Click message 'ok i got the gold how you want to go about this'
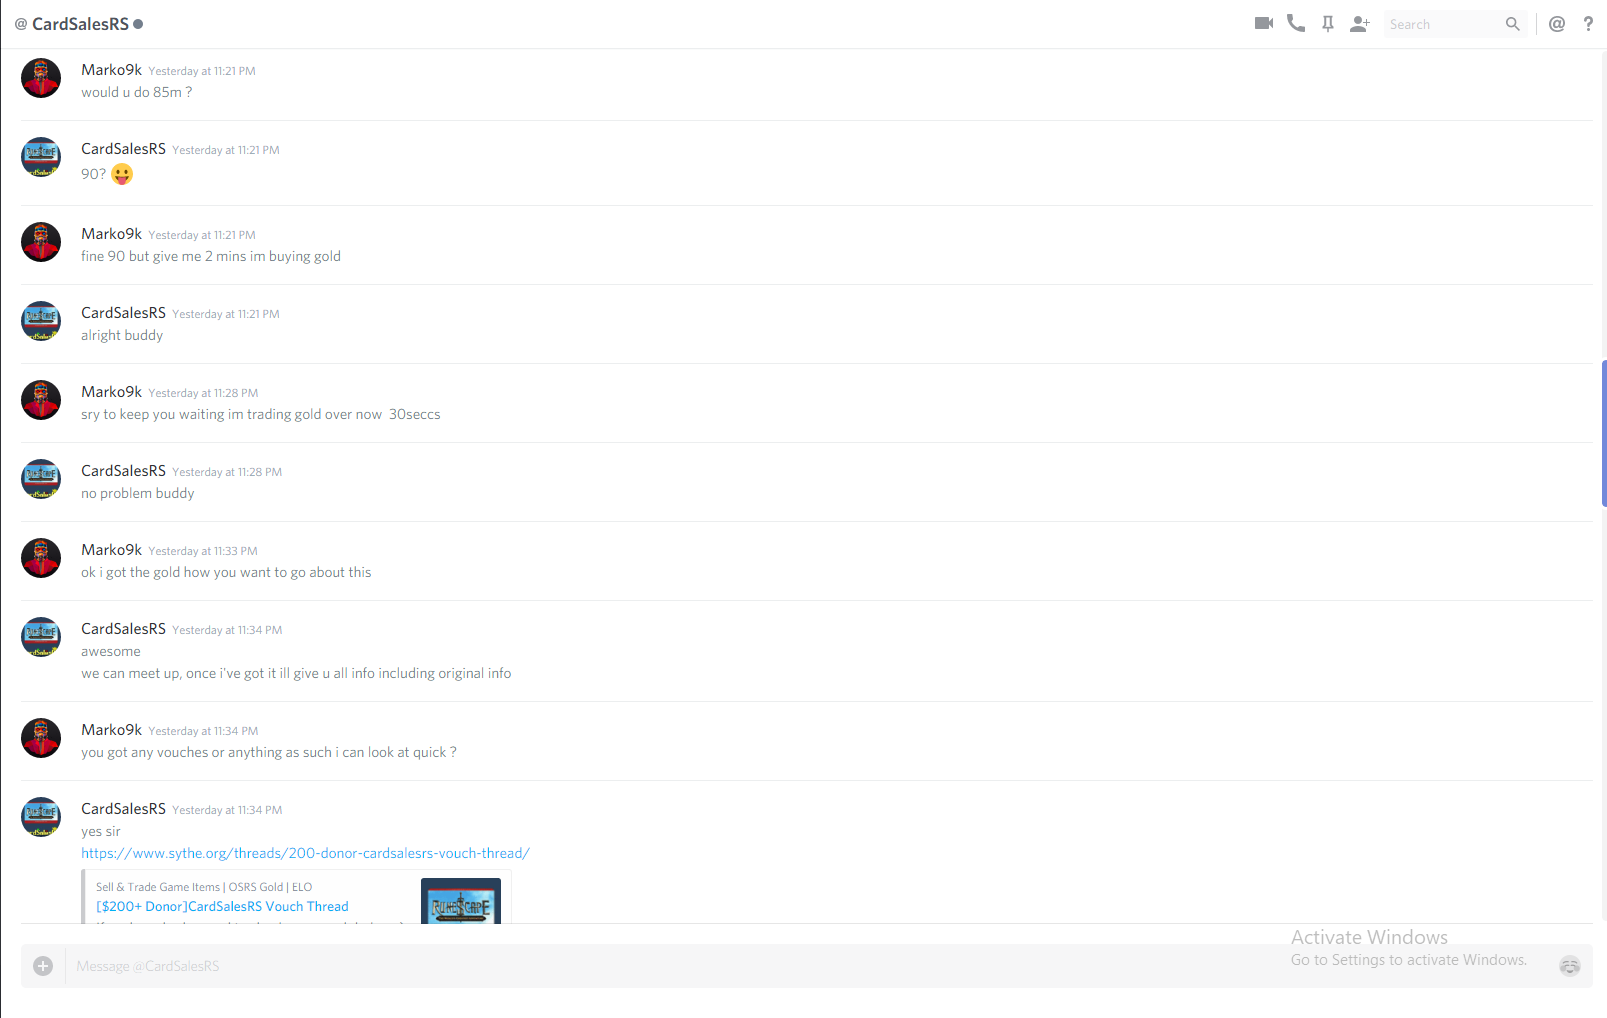 point(226,572)
